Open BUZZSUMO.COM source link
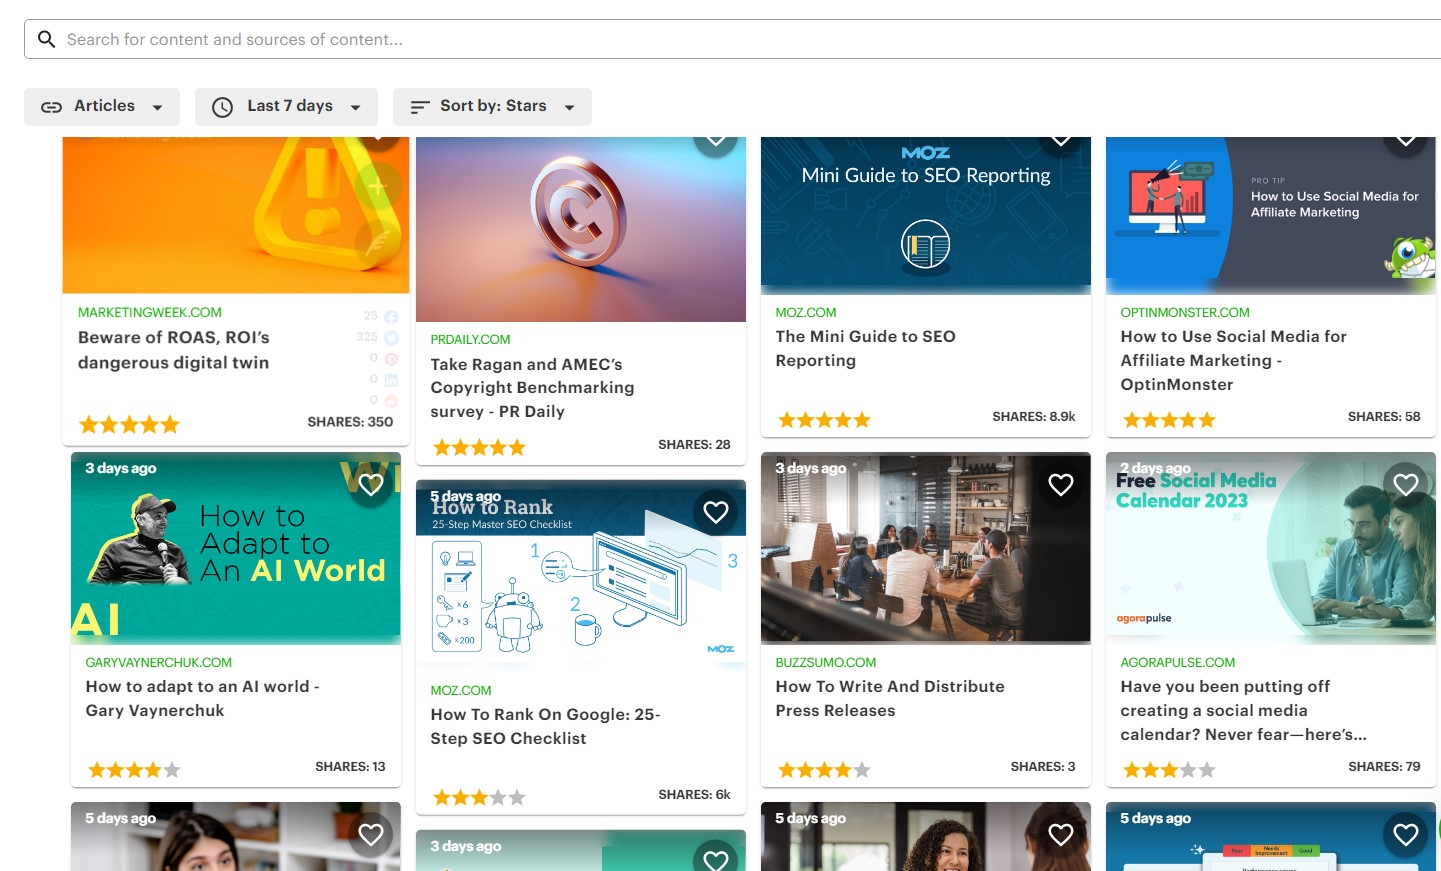This screenshot has height=871, width=1441. point(825,662)
